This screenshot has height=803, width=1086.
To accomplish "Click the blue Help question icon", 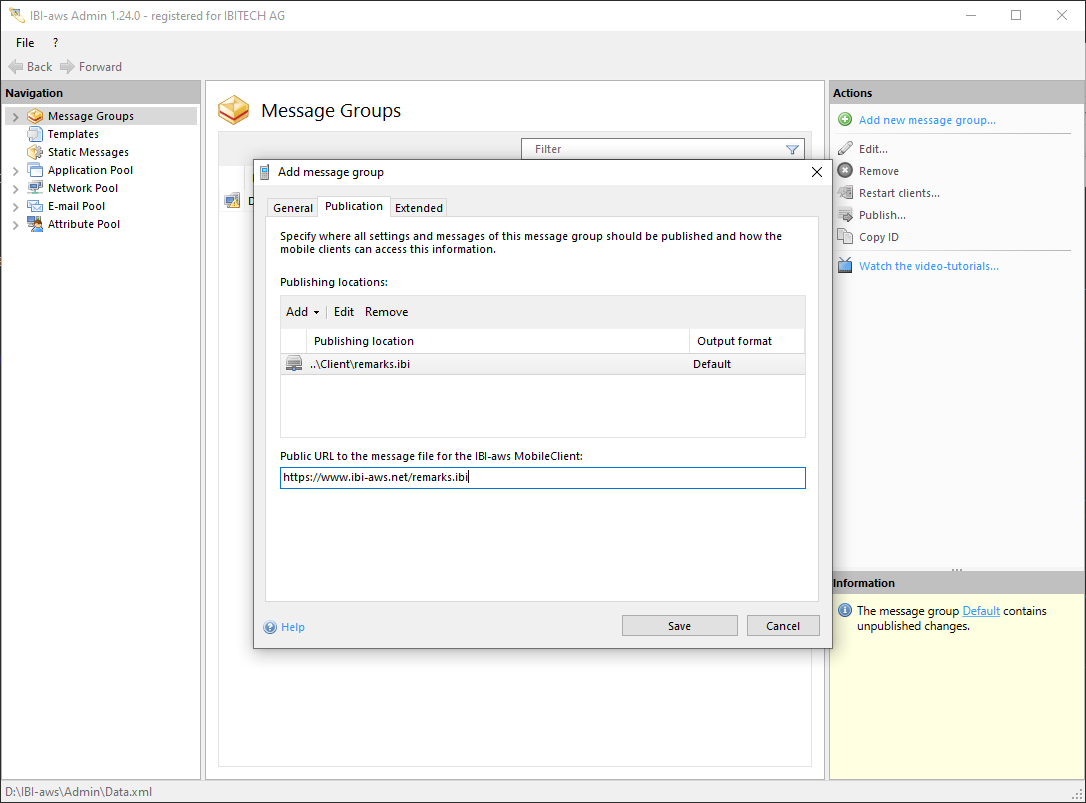I will coord(270,627).
